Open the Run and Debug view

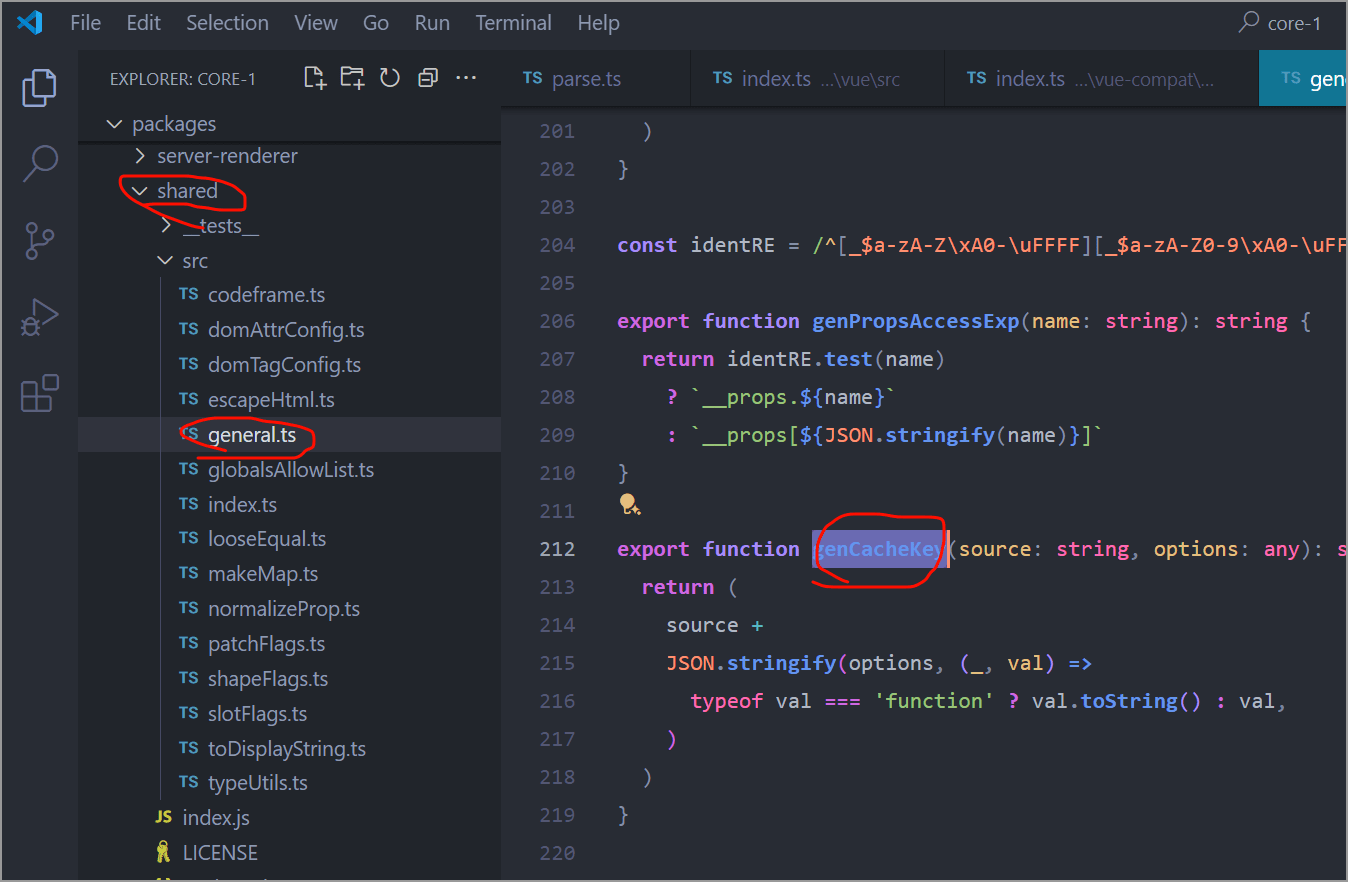39,318
